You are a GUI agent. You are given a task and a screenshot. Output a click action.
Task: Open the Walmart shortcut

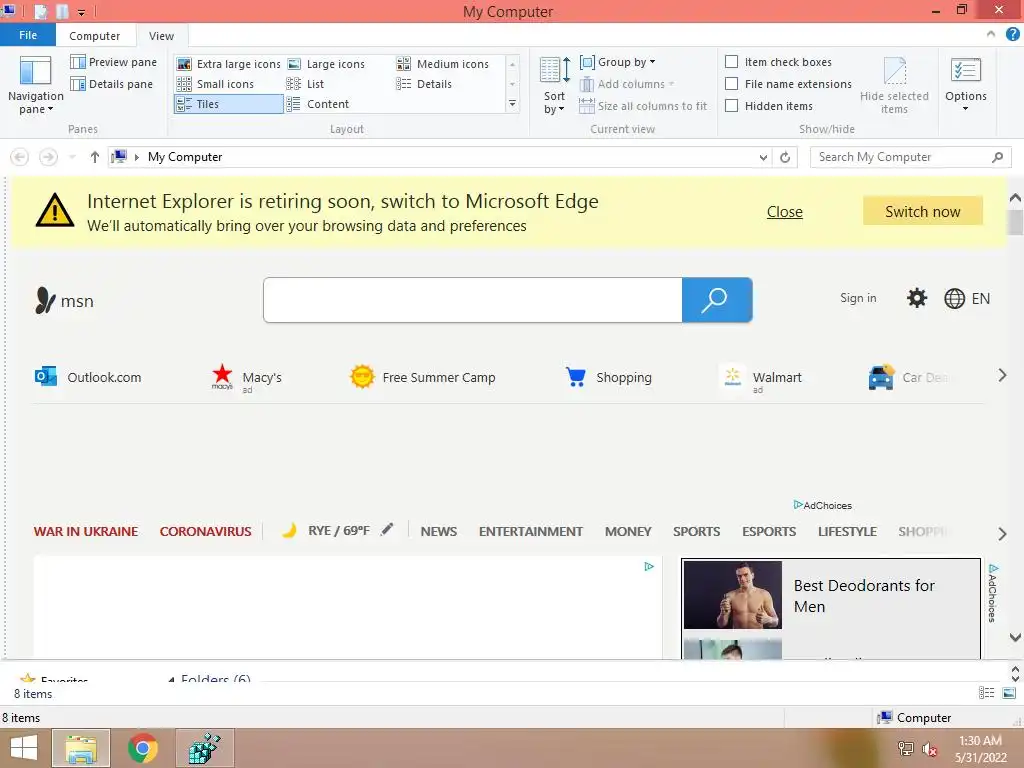point(761,379)
